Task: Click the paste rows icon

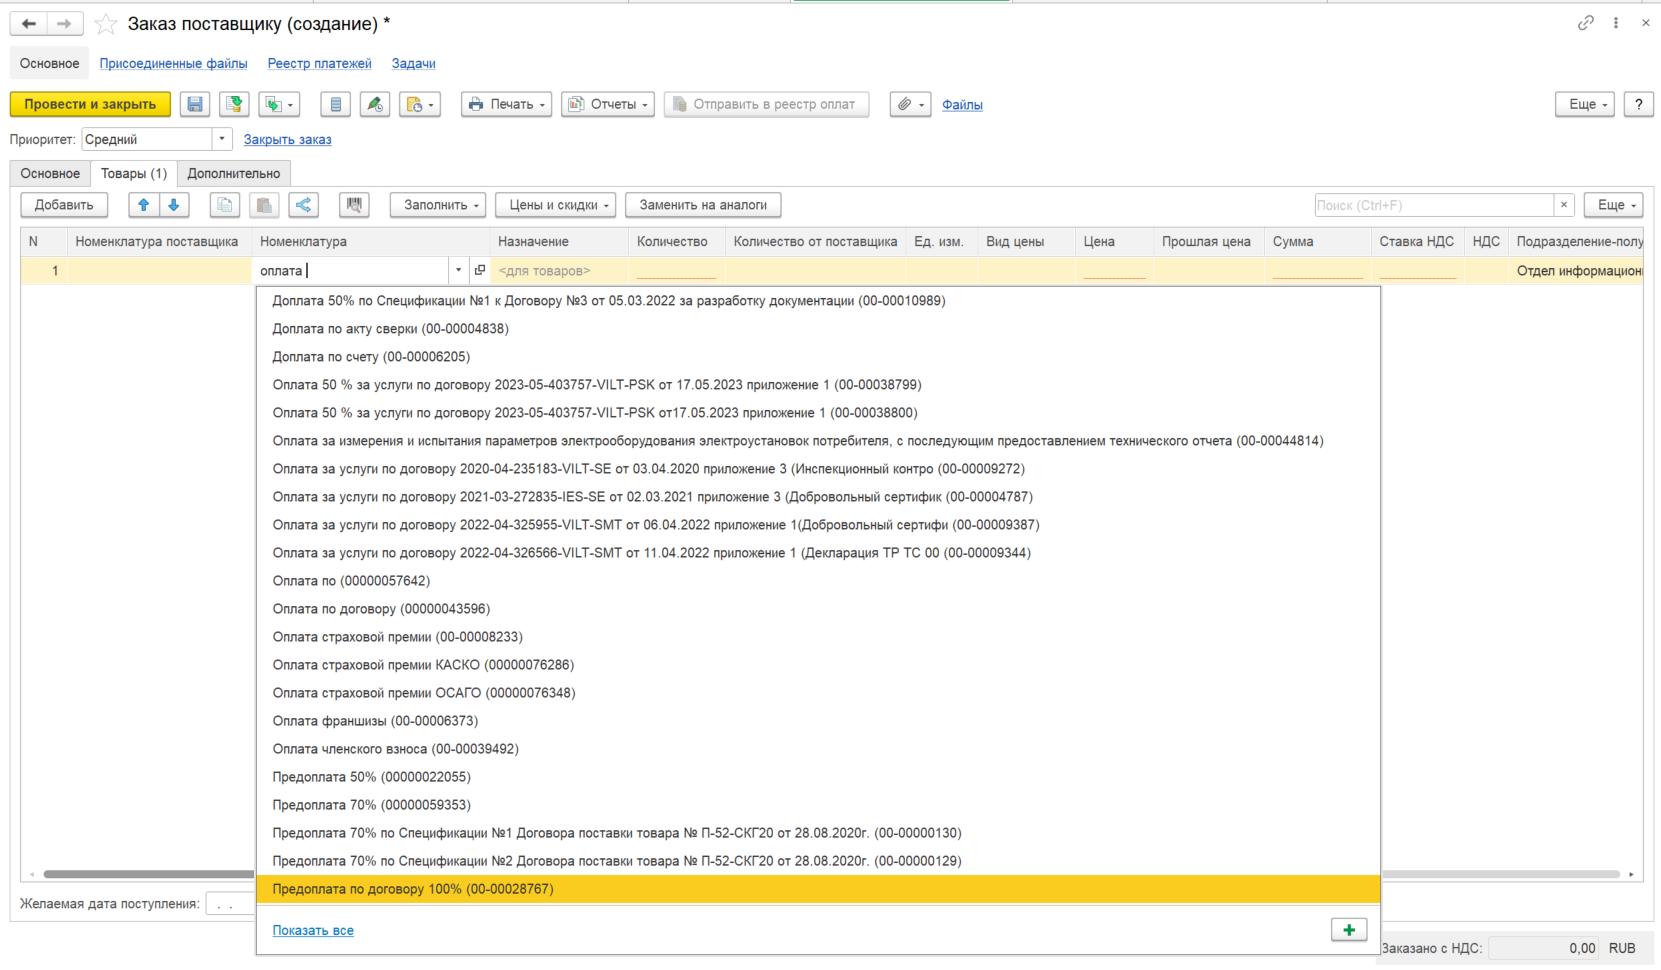Action: point(264,205)
